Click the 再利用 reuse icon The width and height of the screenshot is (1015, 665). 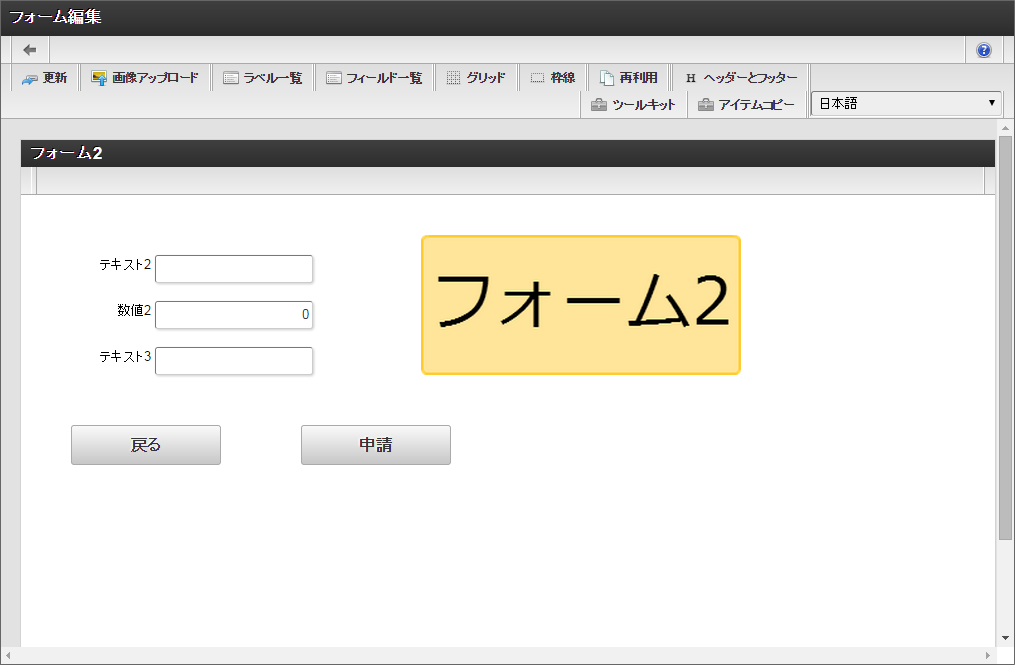[628, 77]
